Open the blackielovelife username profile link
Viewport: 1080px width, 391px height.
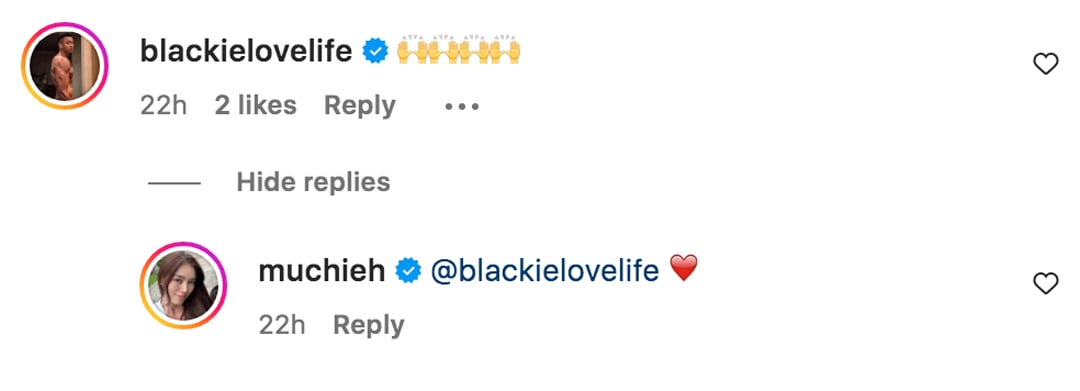coord(247,51)
